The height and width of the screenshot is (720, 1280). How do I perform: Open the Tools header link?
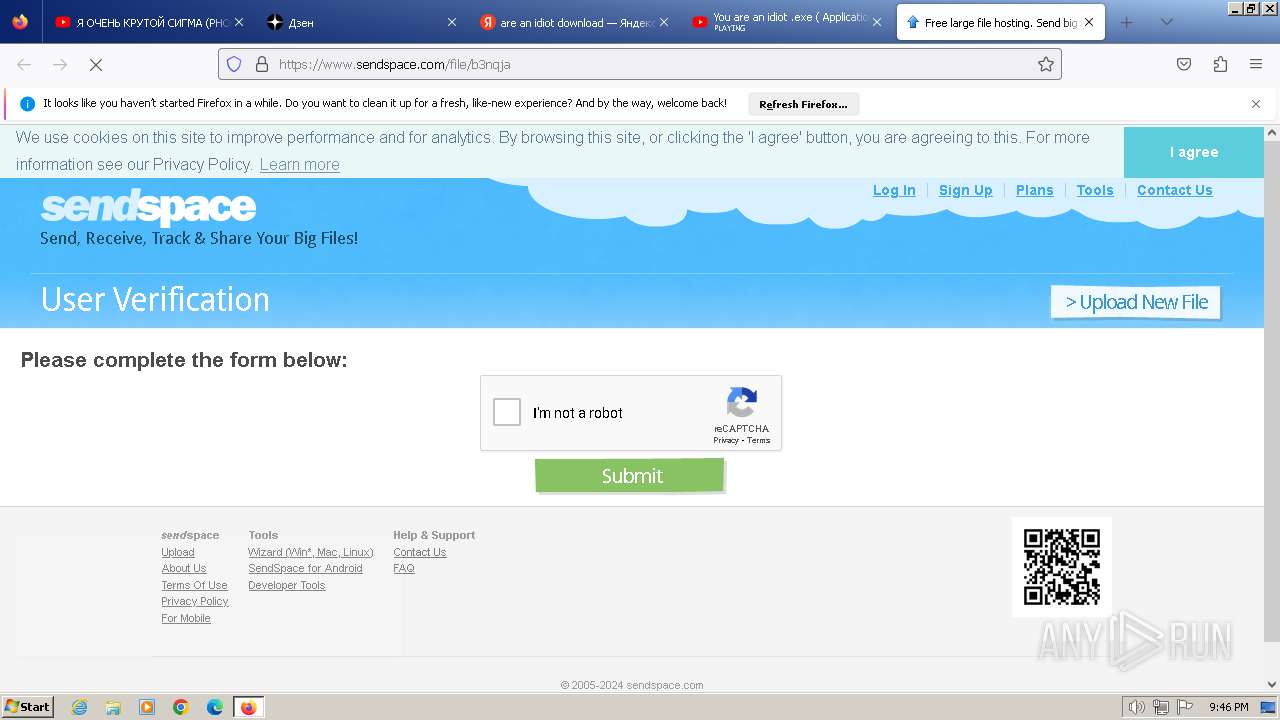[x=1095, y=190]
